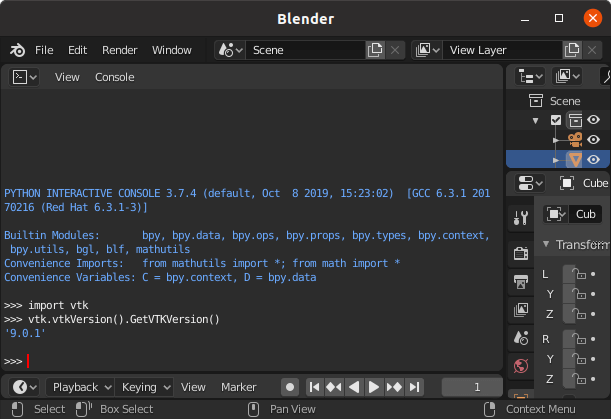Screen dimensions: 611x419
Task: Open the view layer browse dropdown
Action: point(427,50)
